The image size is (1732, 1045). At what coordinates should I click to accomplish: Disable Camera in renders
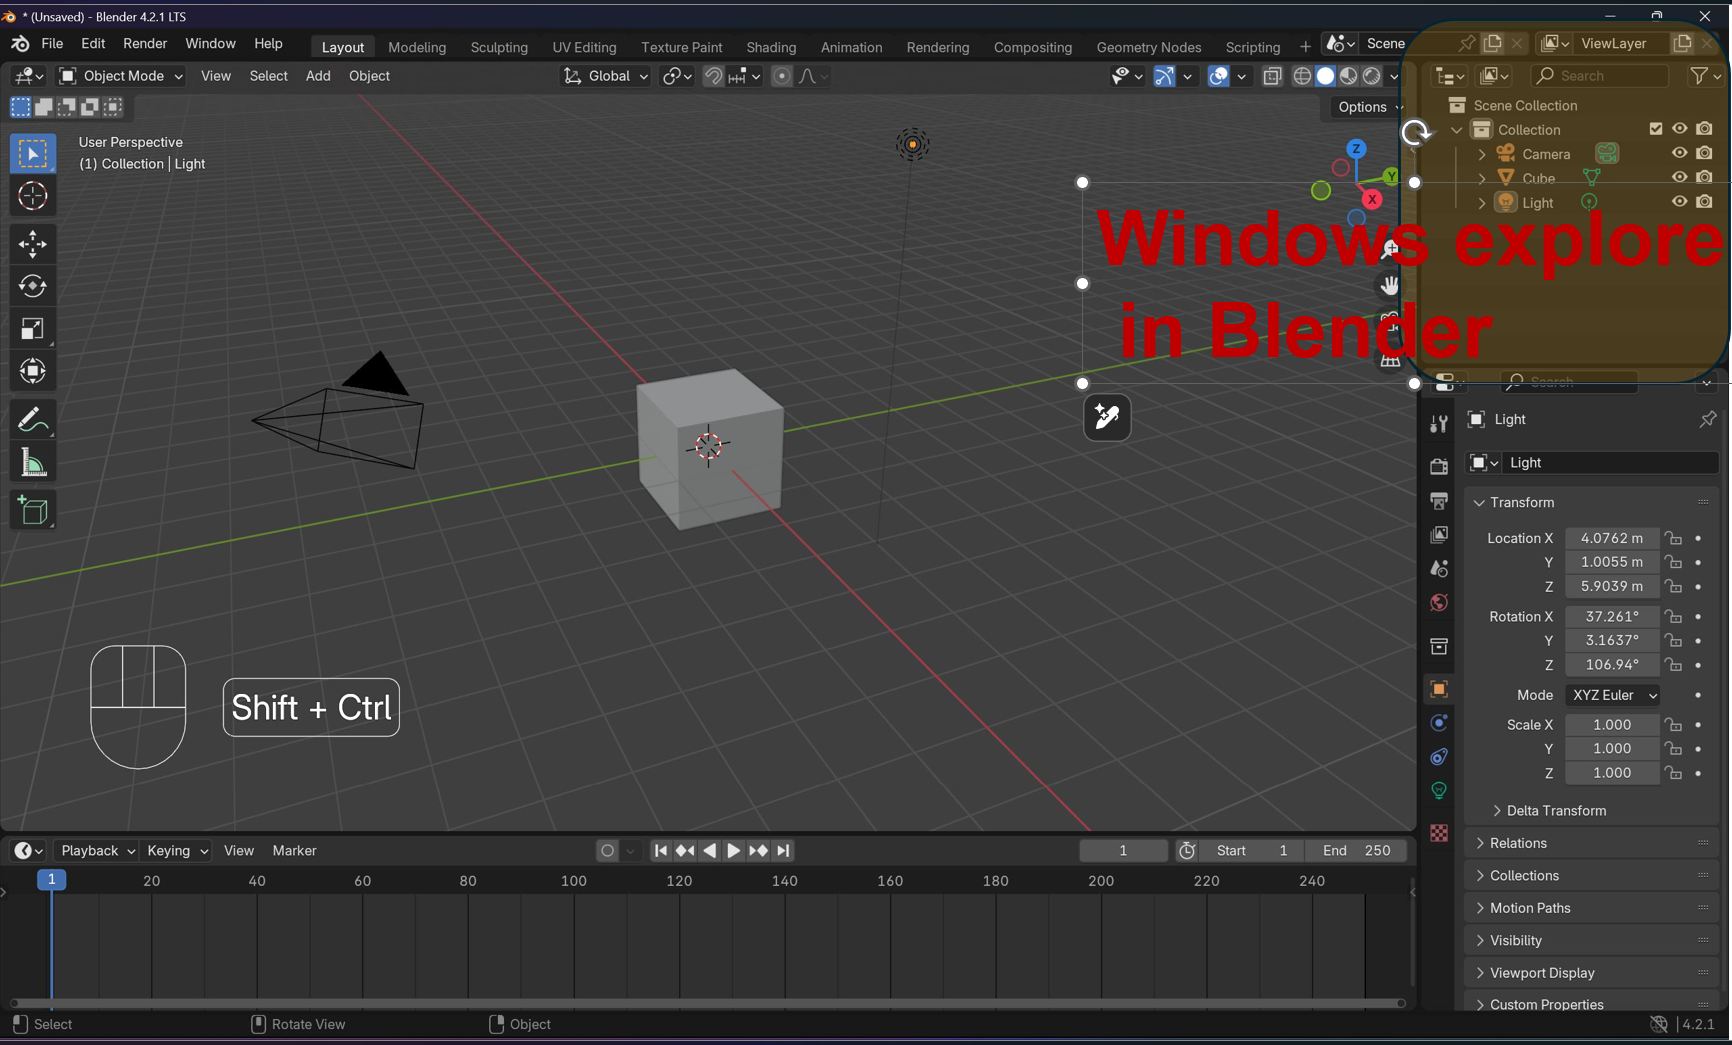pyautogui.click(x=1705, y=153)
